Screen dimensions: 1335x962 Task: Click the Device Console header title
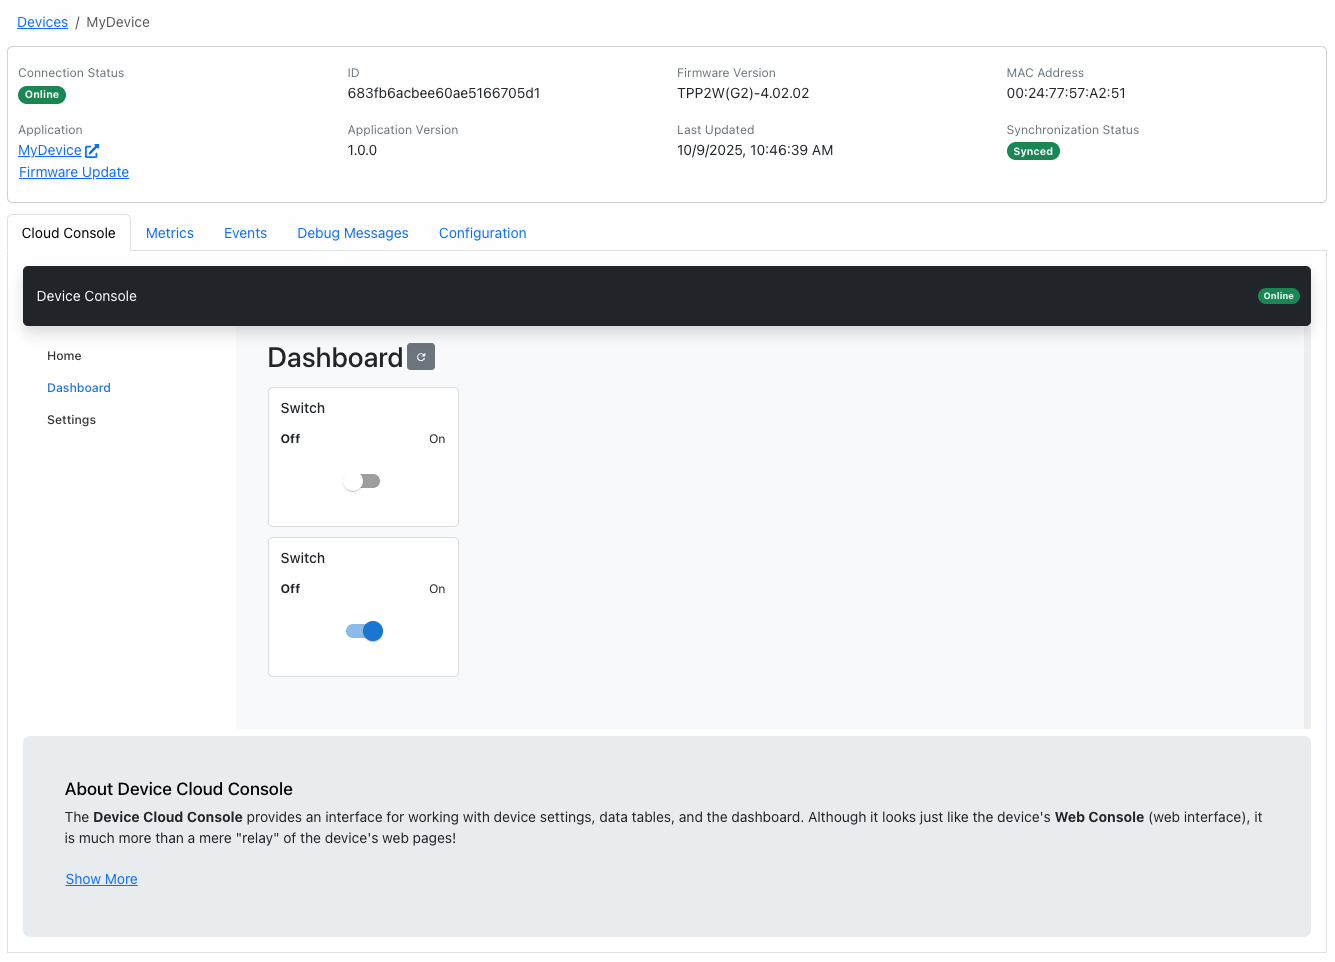87,296
